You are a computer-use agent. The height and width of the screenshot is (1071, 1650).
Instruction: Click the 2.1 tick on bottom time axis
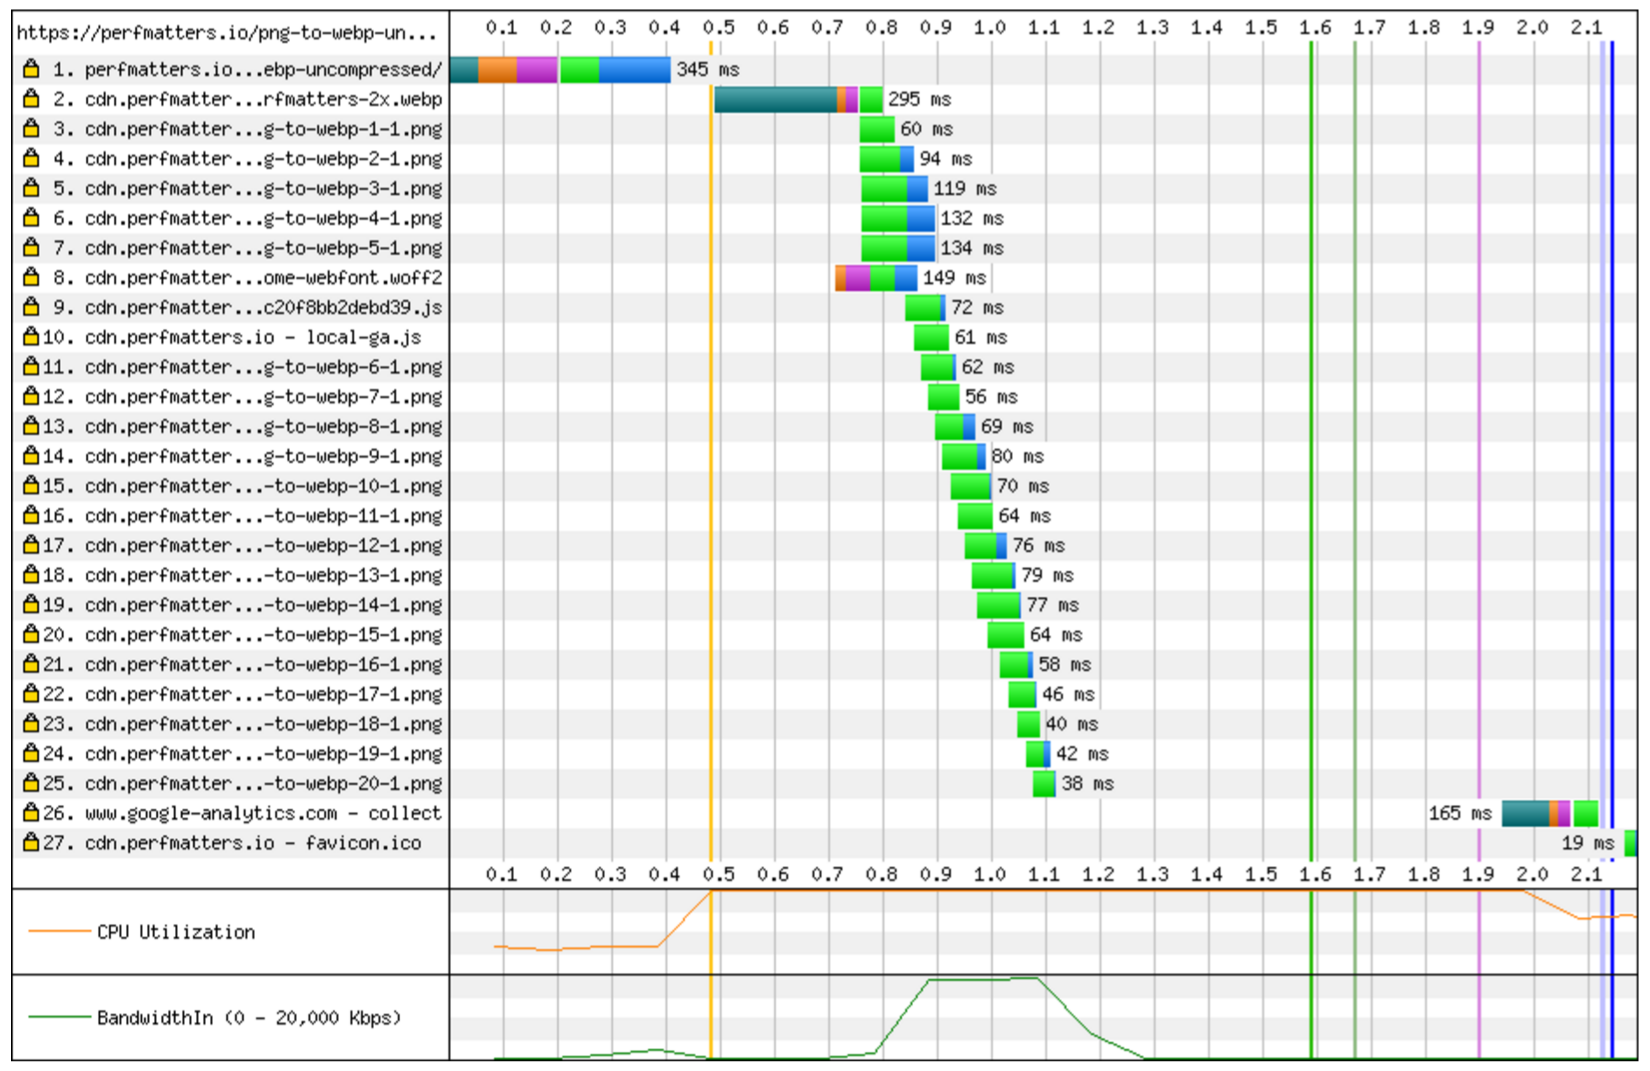1586,874
